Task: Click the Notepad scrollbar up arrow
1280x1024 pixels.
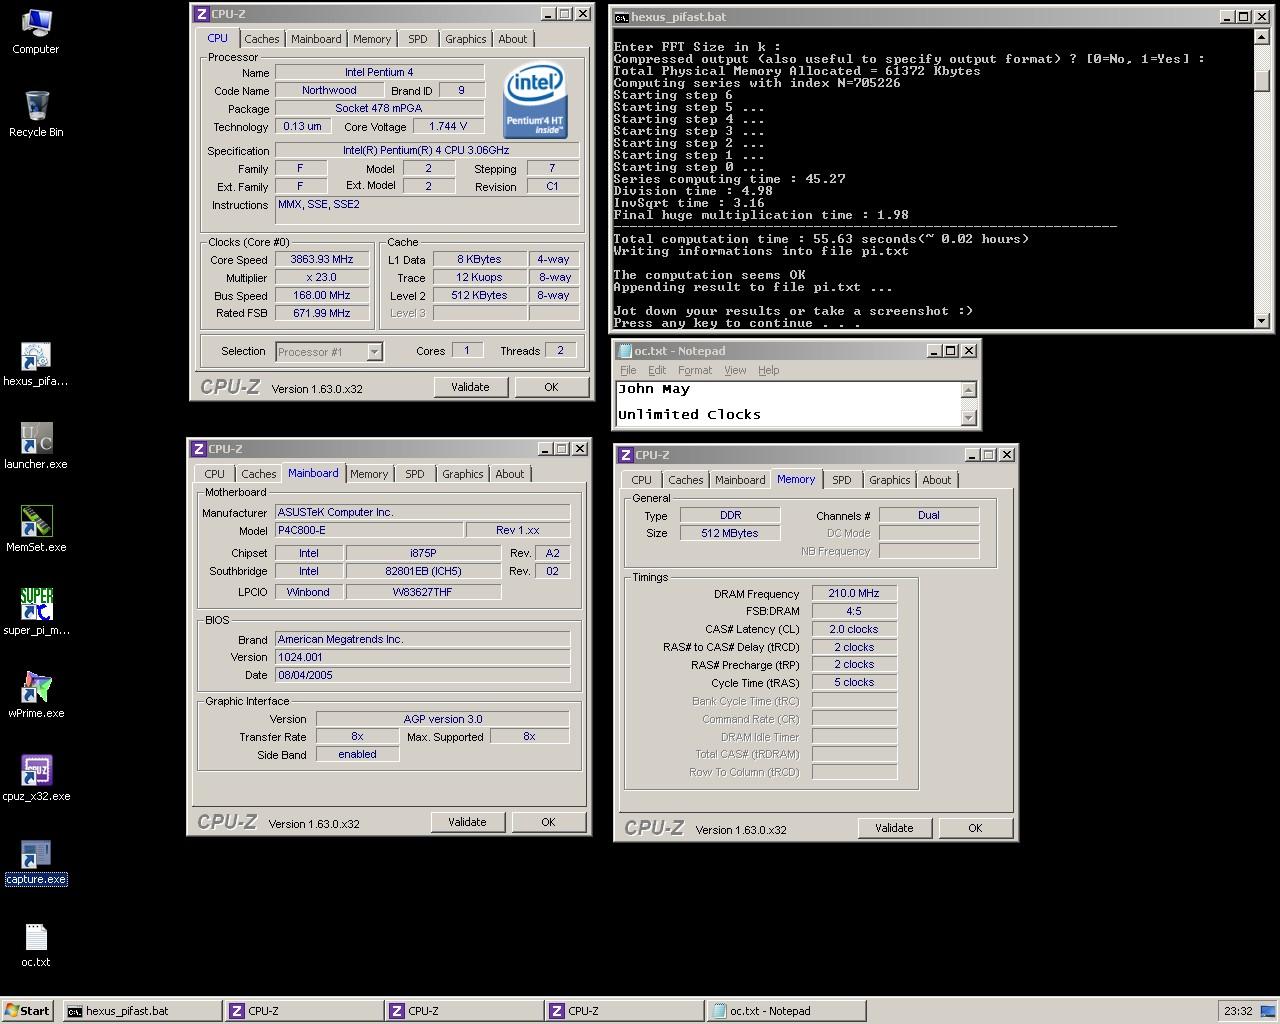Action: [x=968, y=390]
